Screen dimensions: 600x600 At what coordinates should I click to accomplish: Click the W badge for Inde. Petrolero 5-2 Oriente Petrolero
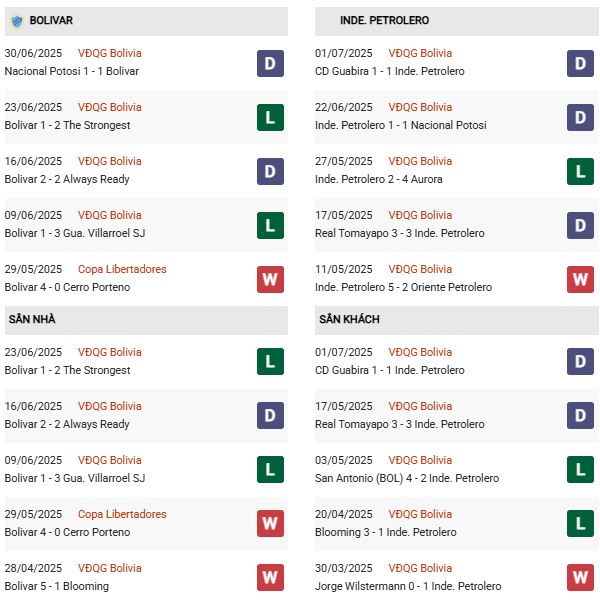pyautogui.click(x=580, y=279)
